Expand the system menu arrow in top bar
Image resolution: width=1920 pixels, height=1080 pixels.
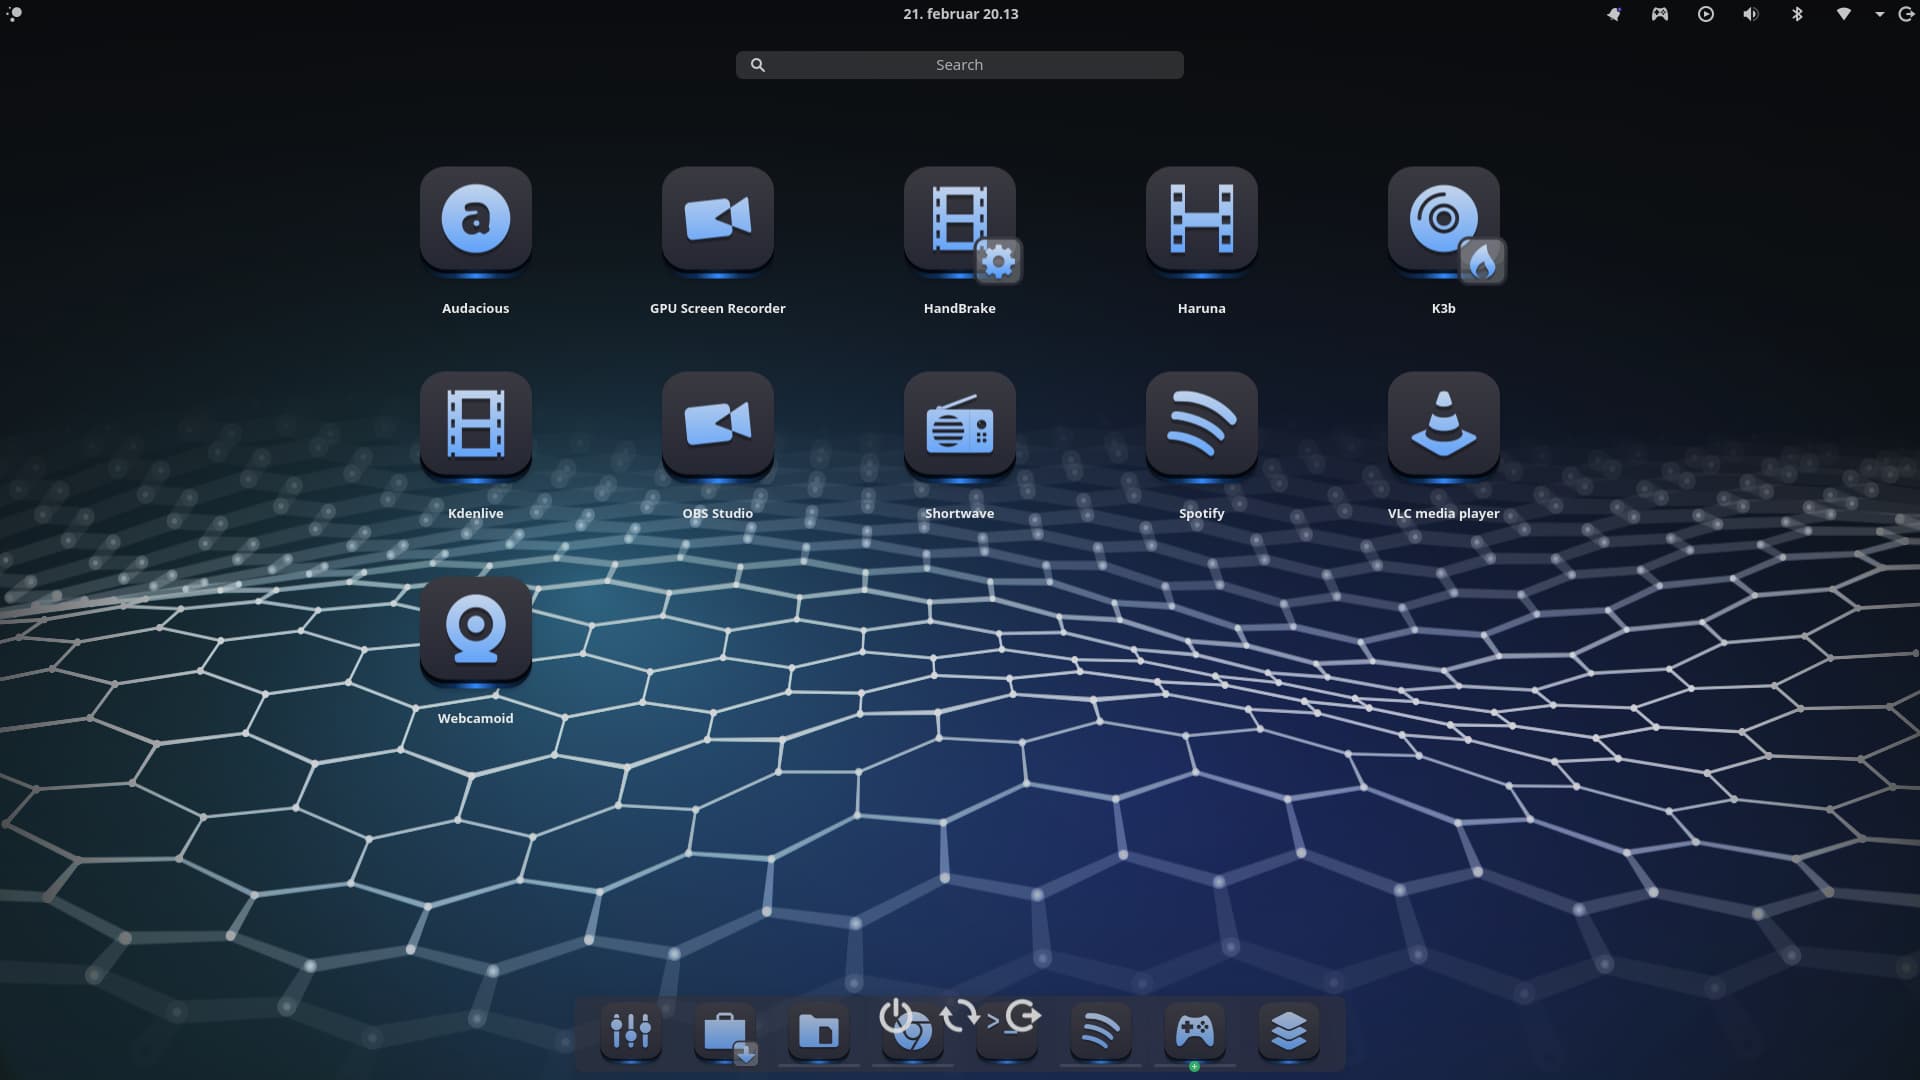point(1879,14)
